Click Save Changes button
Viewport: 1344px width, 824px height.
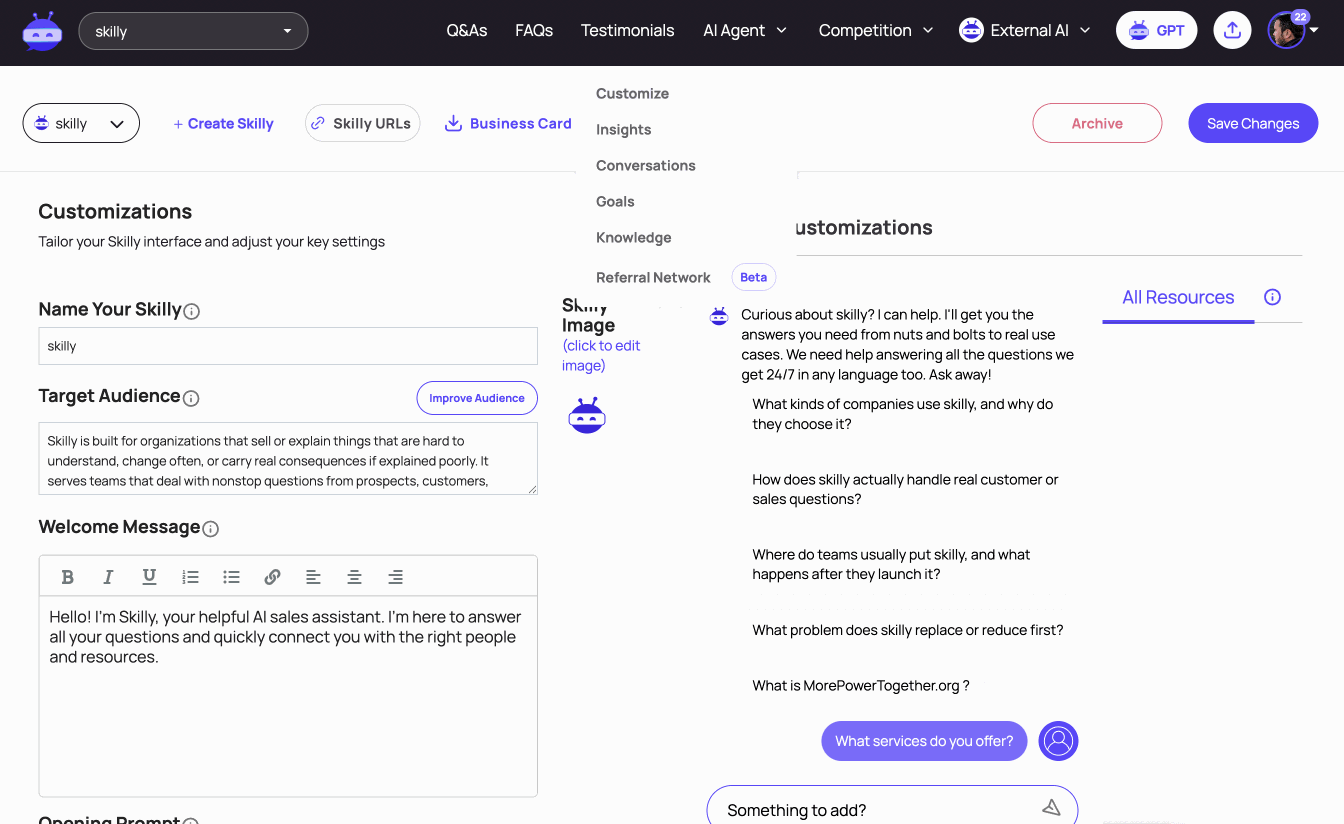point(1253,123)
